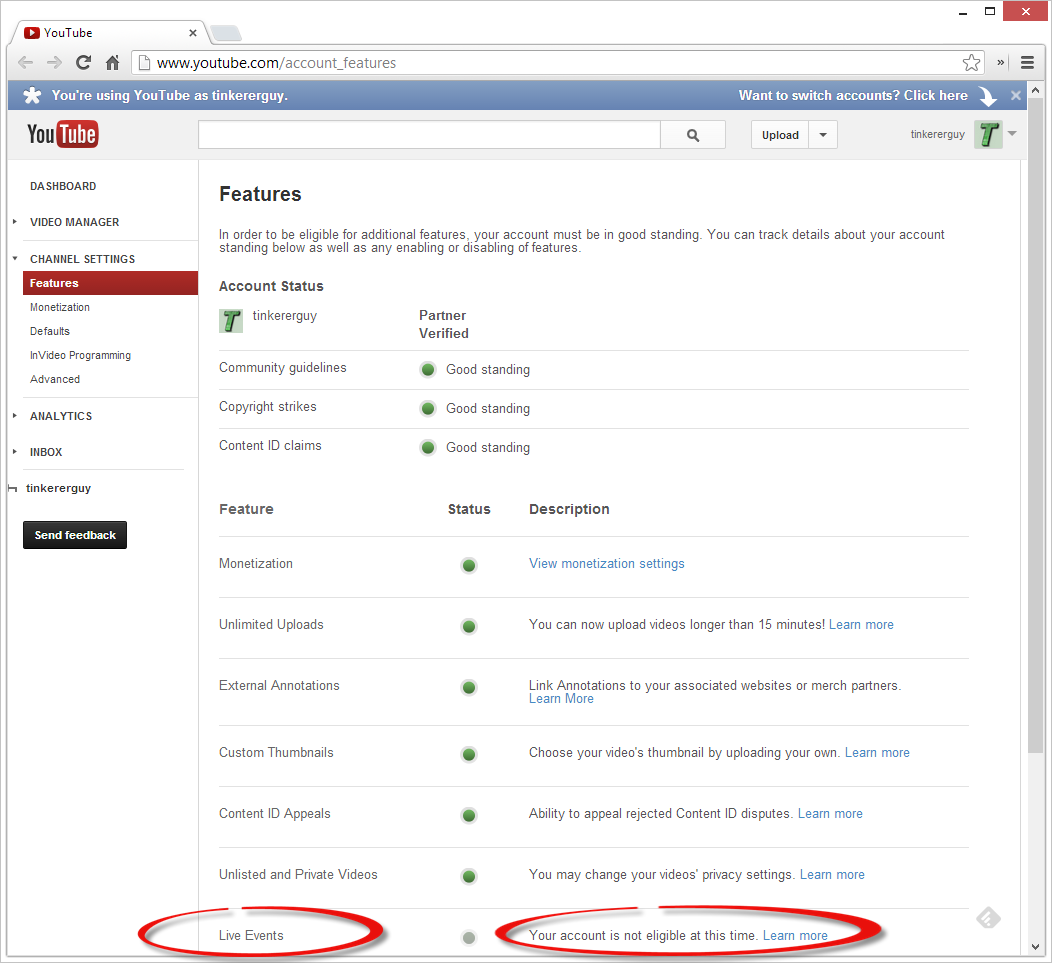This screenshot has height=963, width=1052.
Task: Click the Content ID claims green status dot
Action: pyautogui.click(x=427, y=447)
